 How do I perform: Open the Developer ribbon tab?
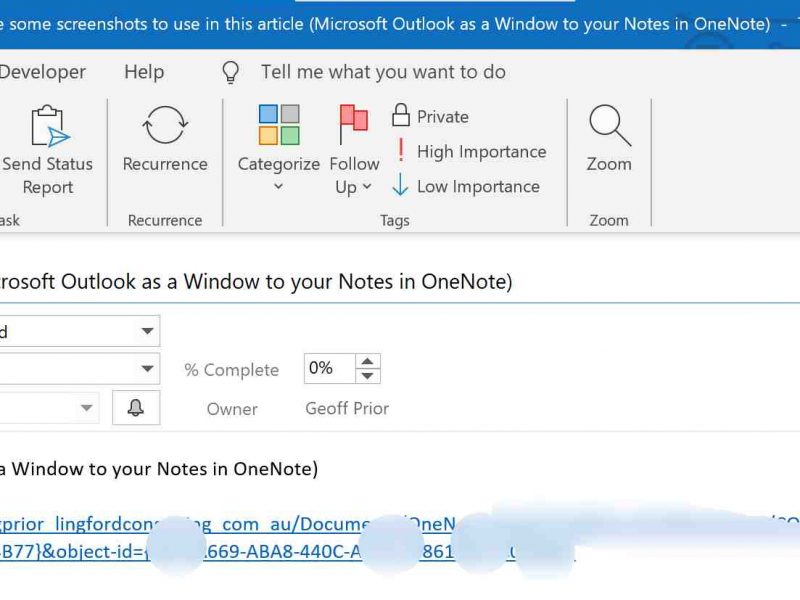point(42,72)
